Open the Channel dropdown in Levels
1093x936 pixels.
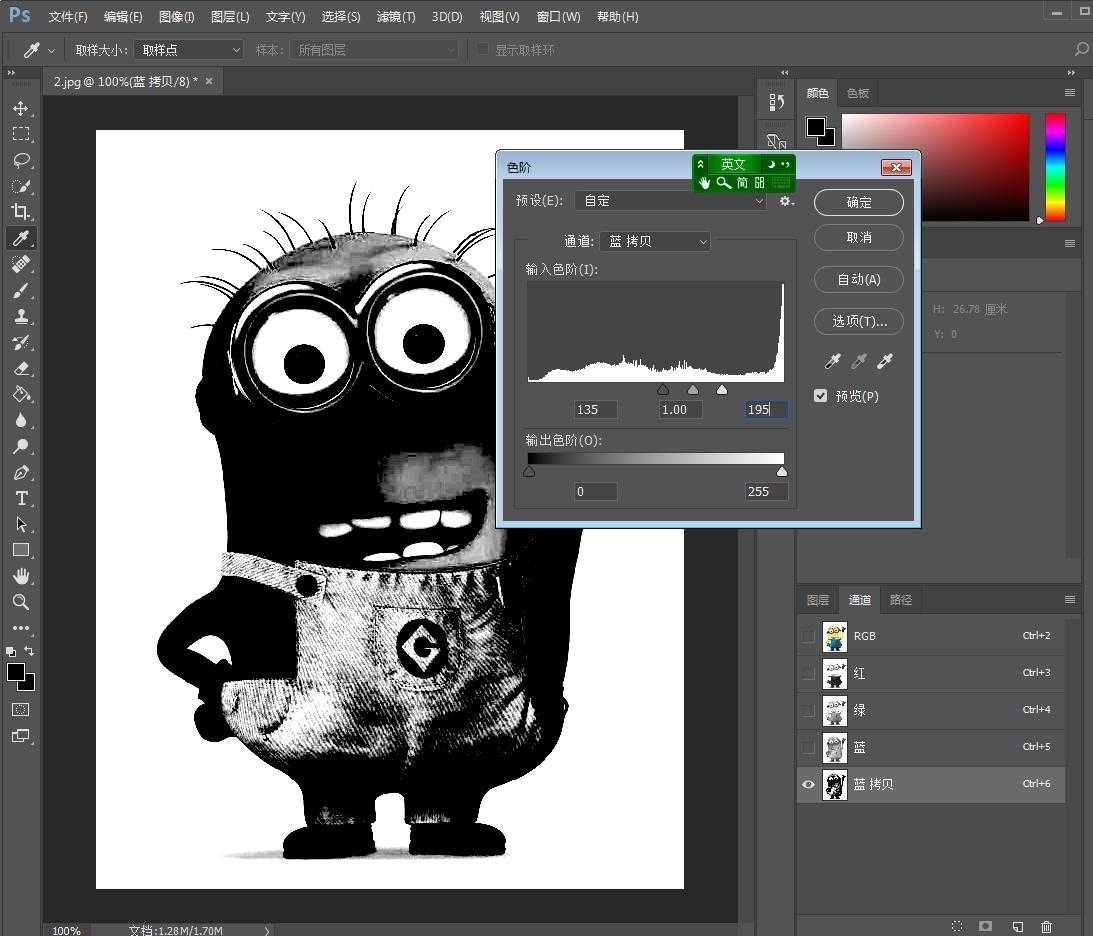click(655, 241)
